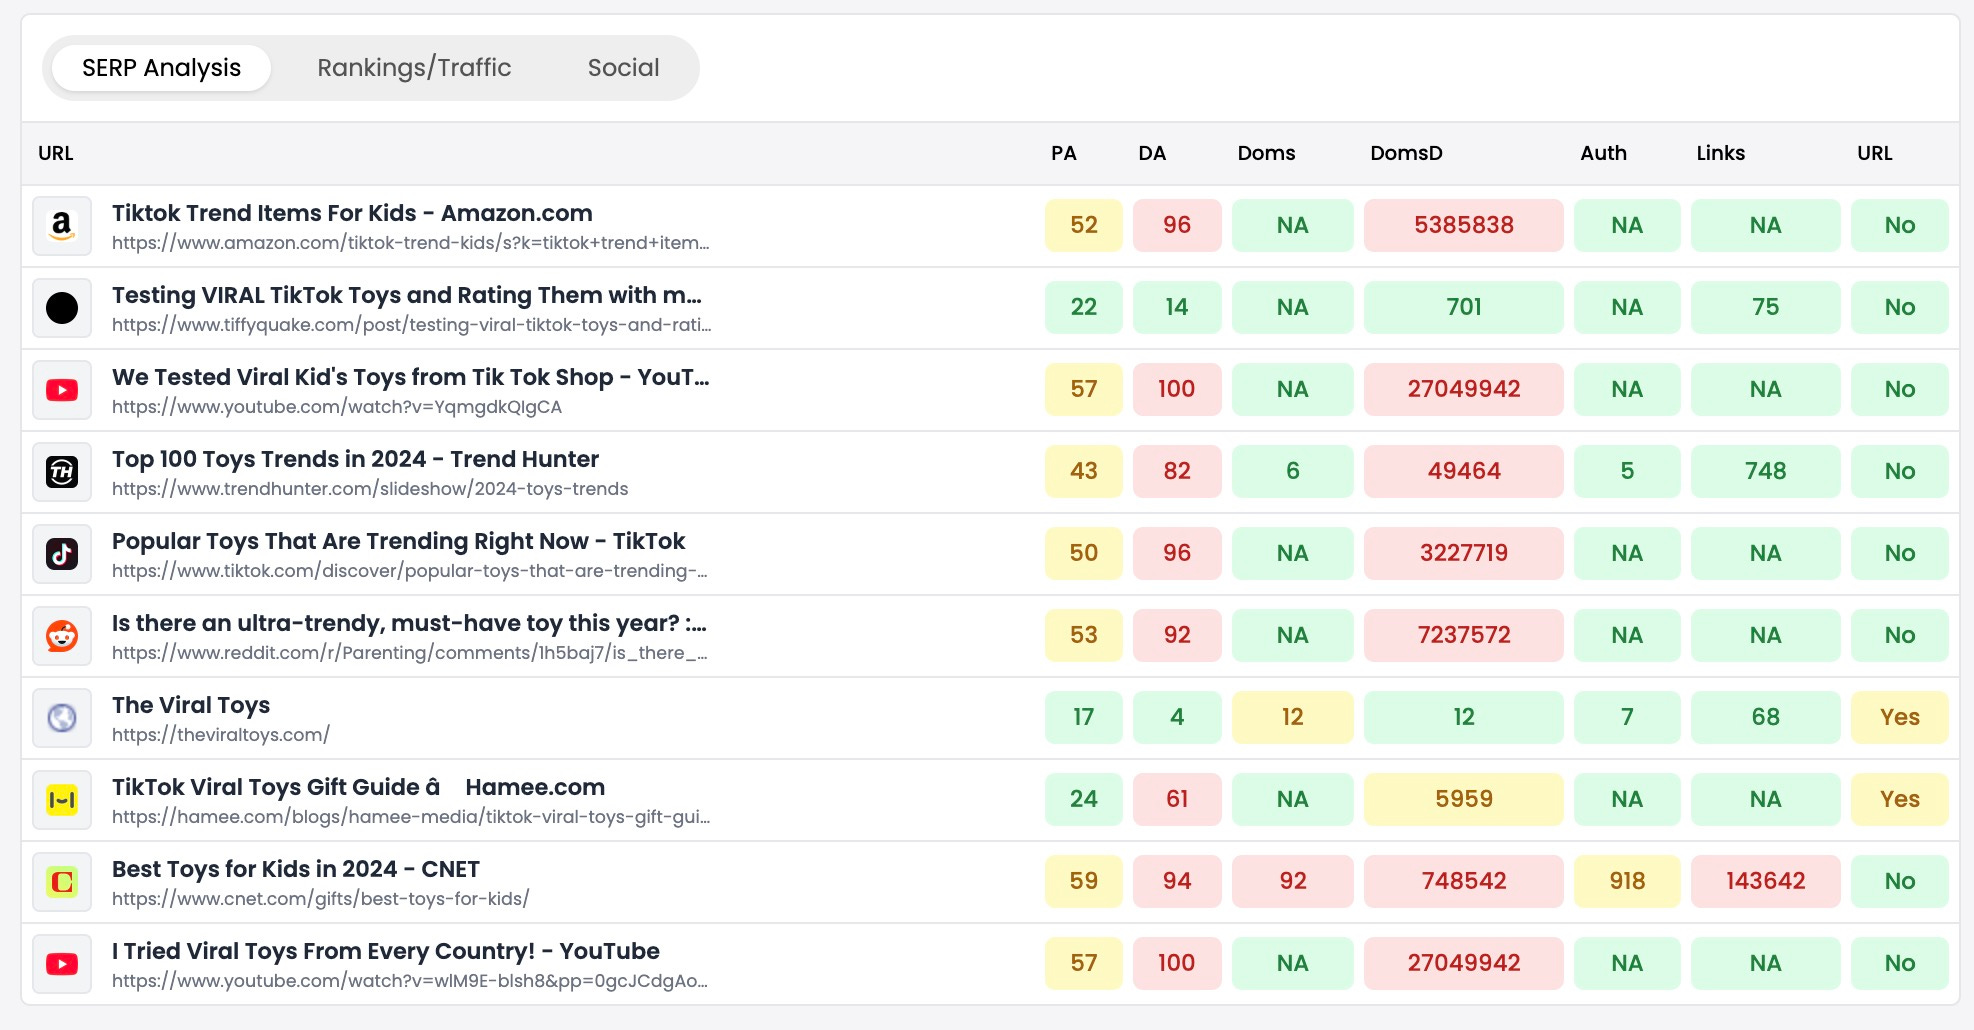The image size is (1974, 1030).
Task: Open 'Best Toys for Kids in 2024 - CNET' title
Action: (296, 869)
